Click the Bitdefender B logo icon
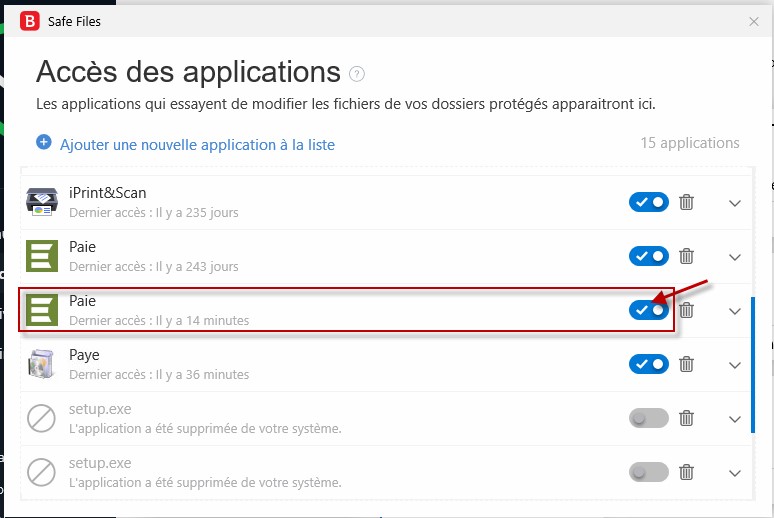 coord(30,21)
